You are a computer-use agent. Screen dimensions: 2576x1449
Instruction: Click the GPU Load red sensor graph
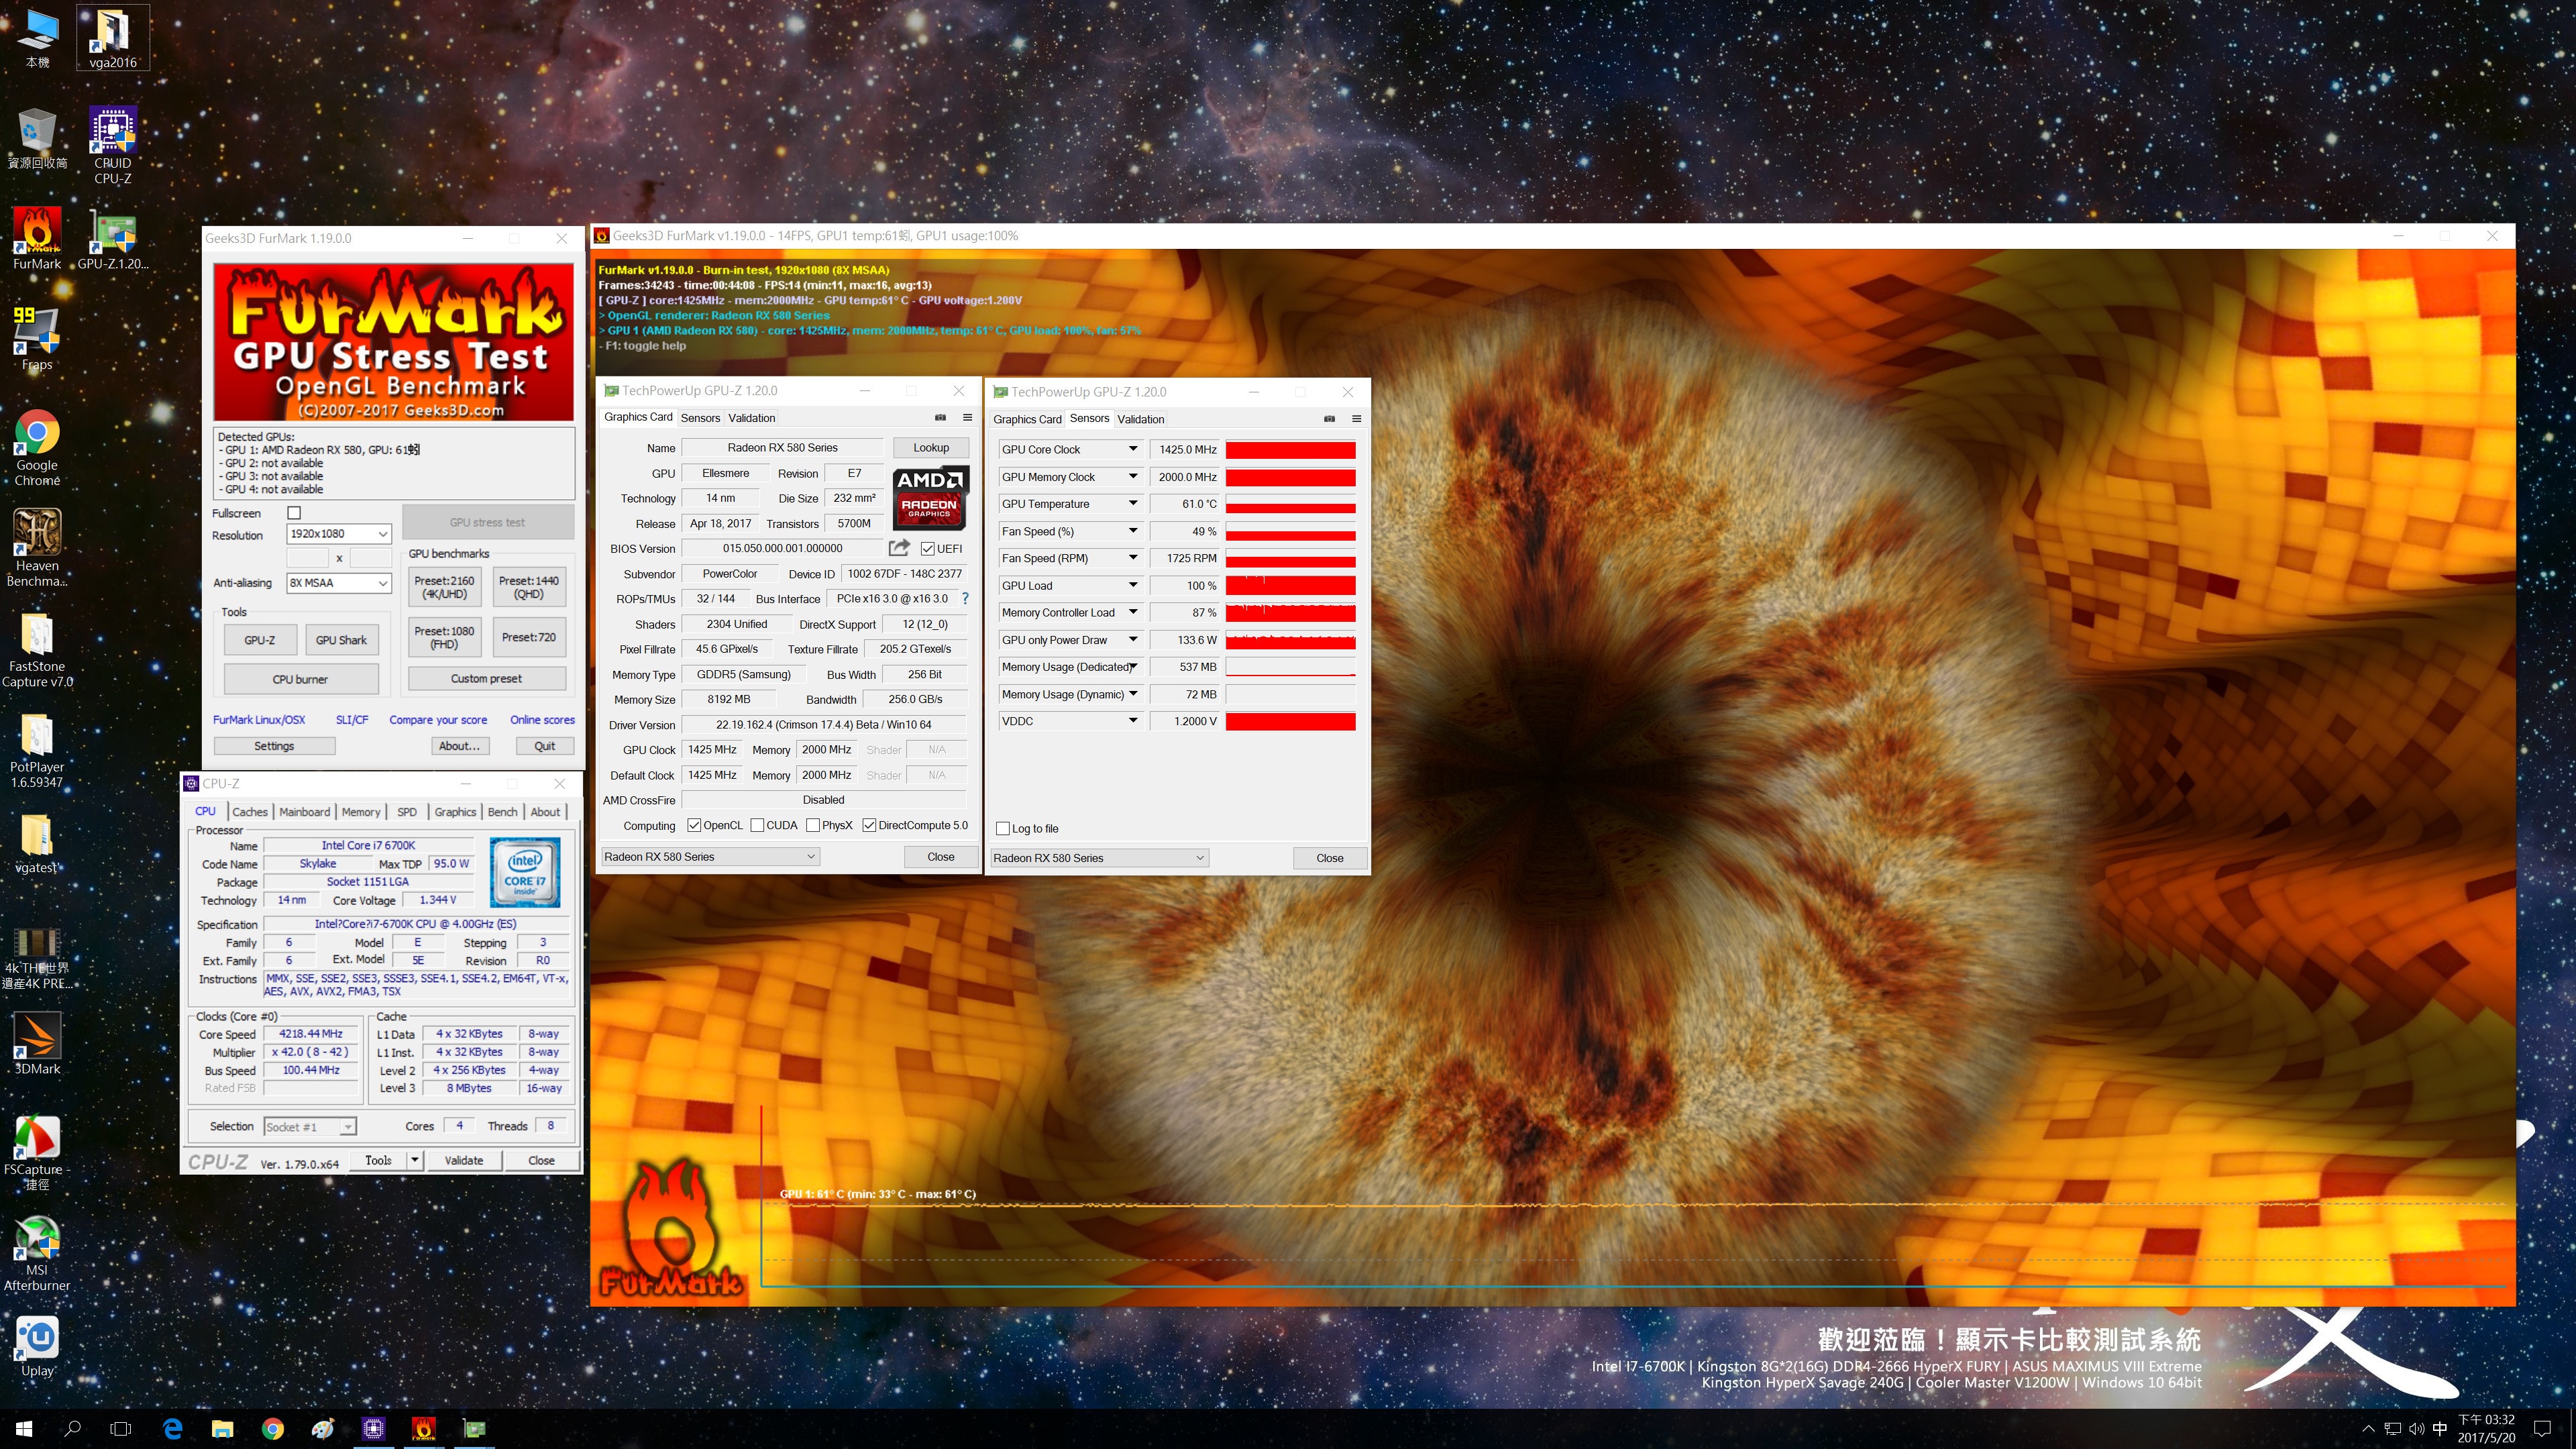click(x=1291, y=586)
